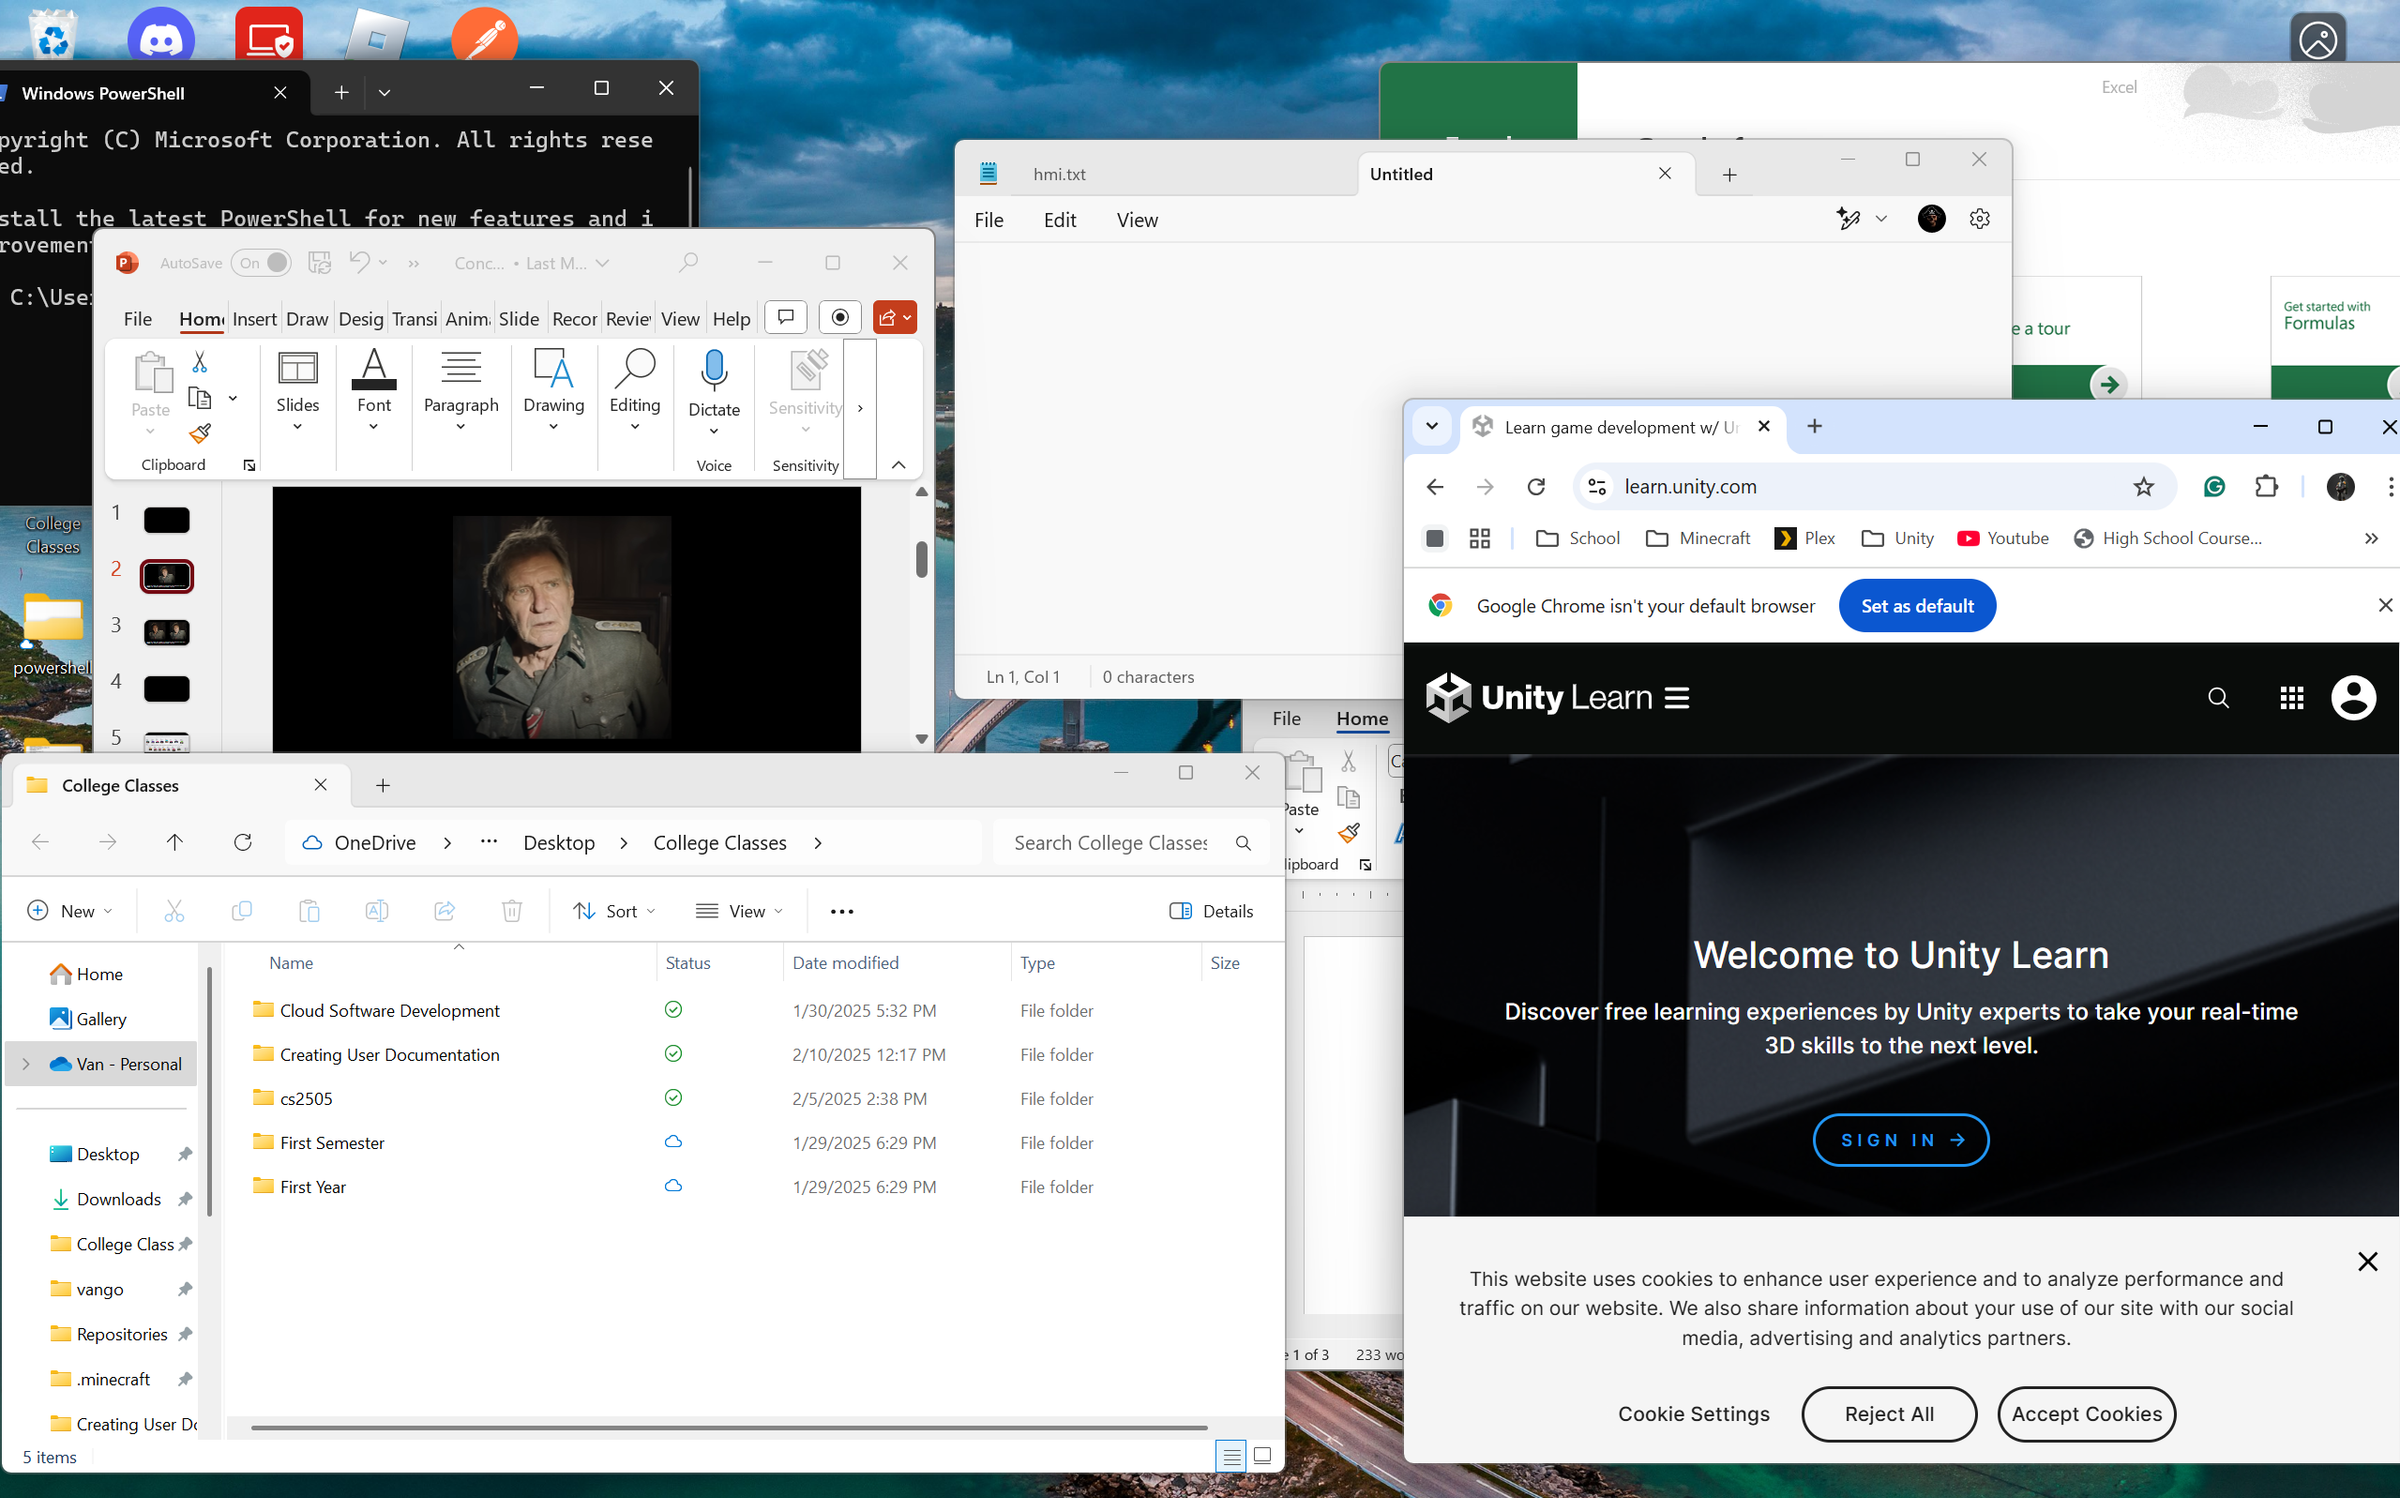The width and height of the screenshot is (2400, 1498).
Task: Switch to details view in File Explorer
Action: click(x=1231, y=1457)
